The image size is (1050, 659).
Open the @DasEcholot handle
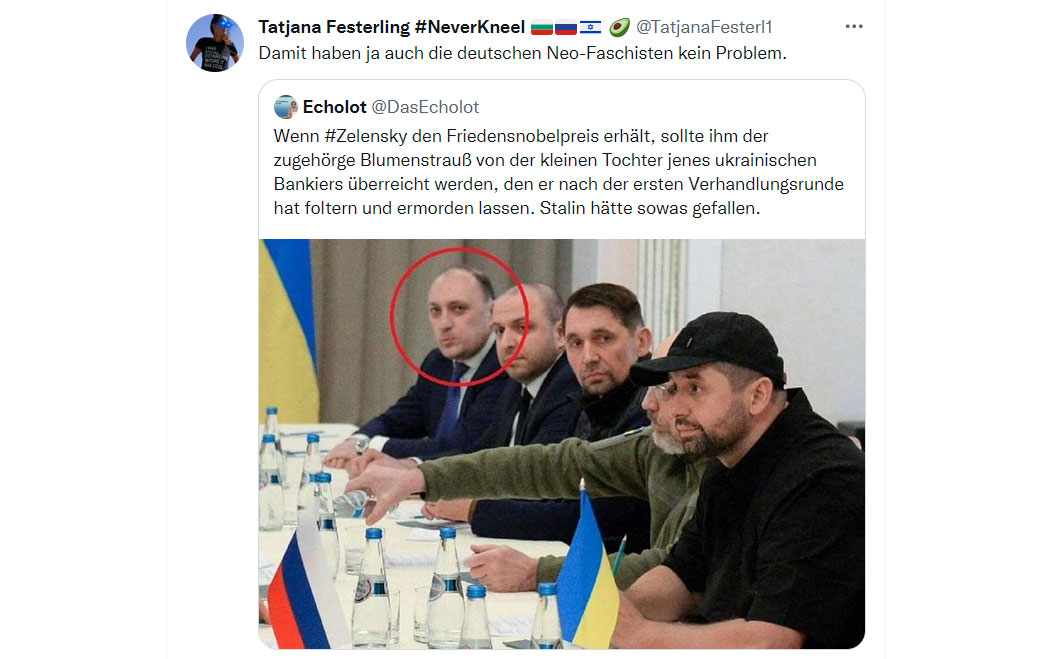[x=425, y=107]
